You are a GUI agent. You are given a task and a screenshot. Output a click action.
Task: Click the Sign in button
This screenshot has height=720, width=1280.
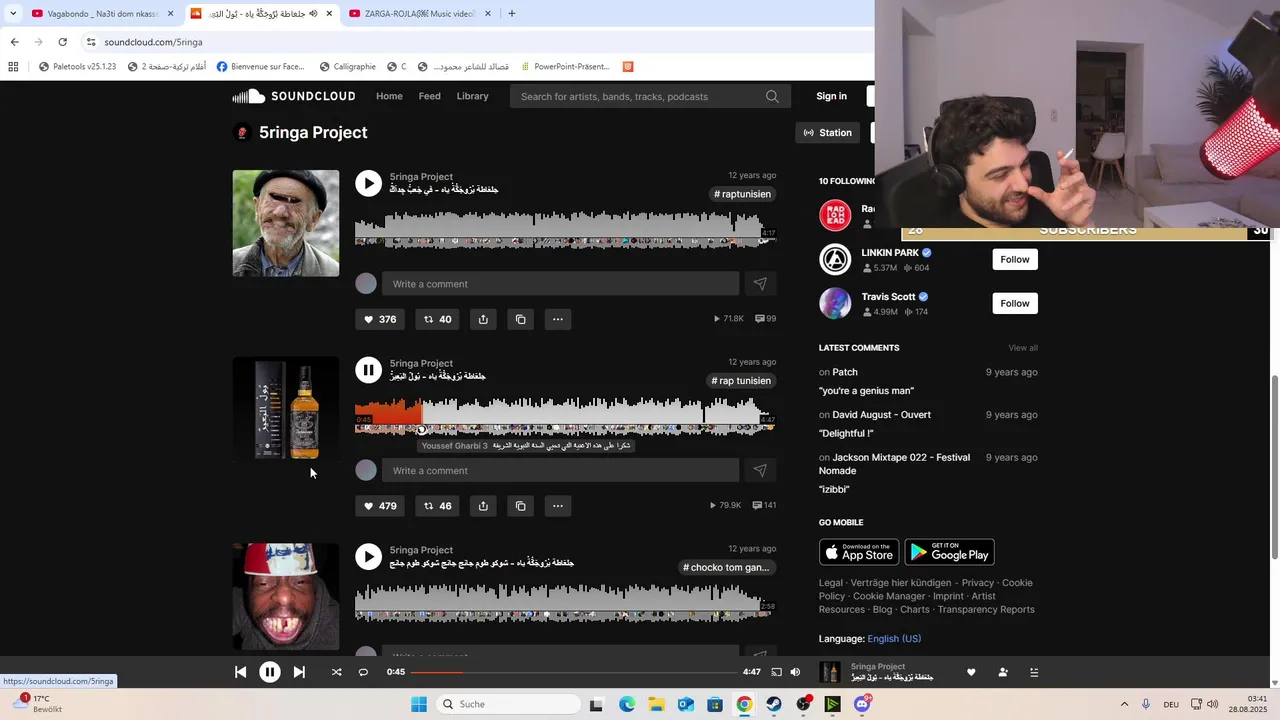click(831, 96)
